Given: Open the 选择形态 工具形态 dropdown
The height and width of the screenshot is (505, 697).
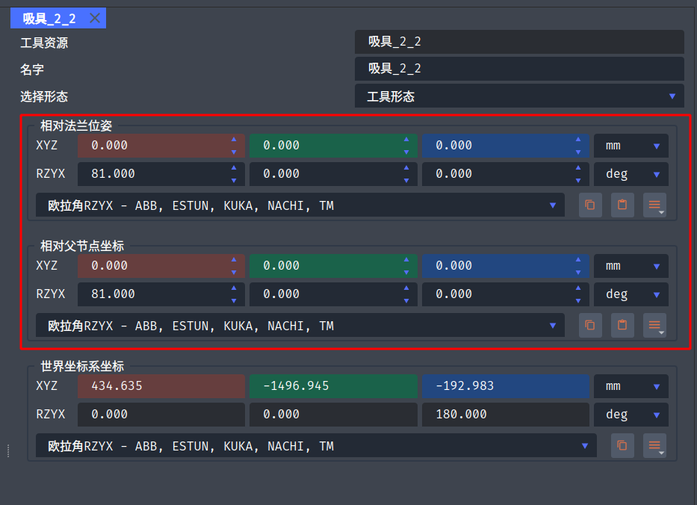Looking at the screenshot, I should pyautogui.click(x=519, y=96).
